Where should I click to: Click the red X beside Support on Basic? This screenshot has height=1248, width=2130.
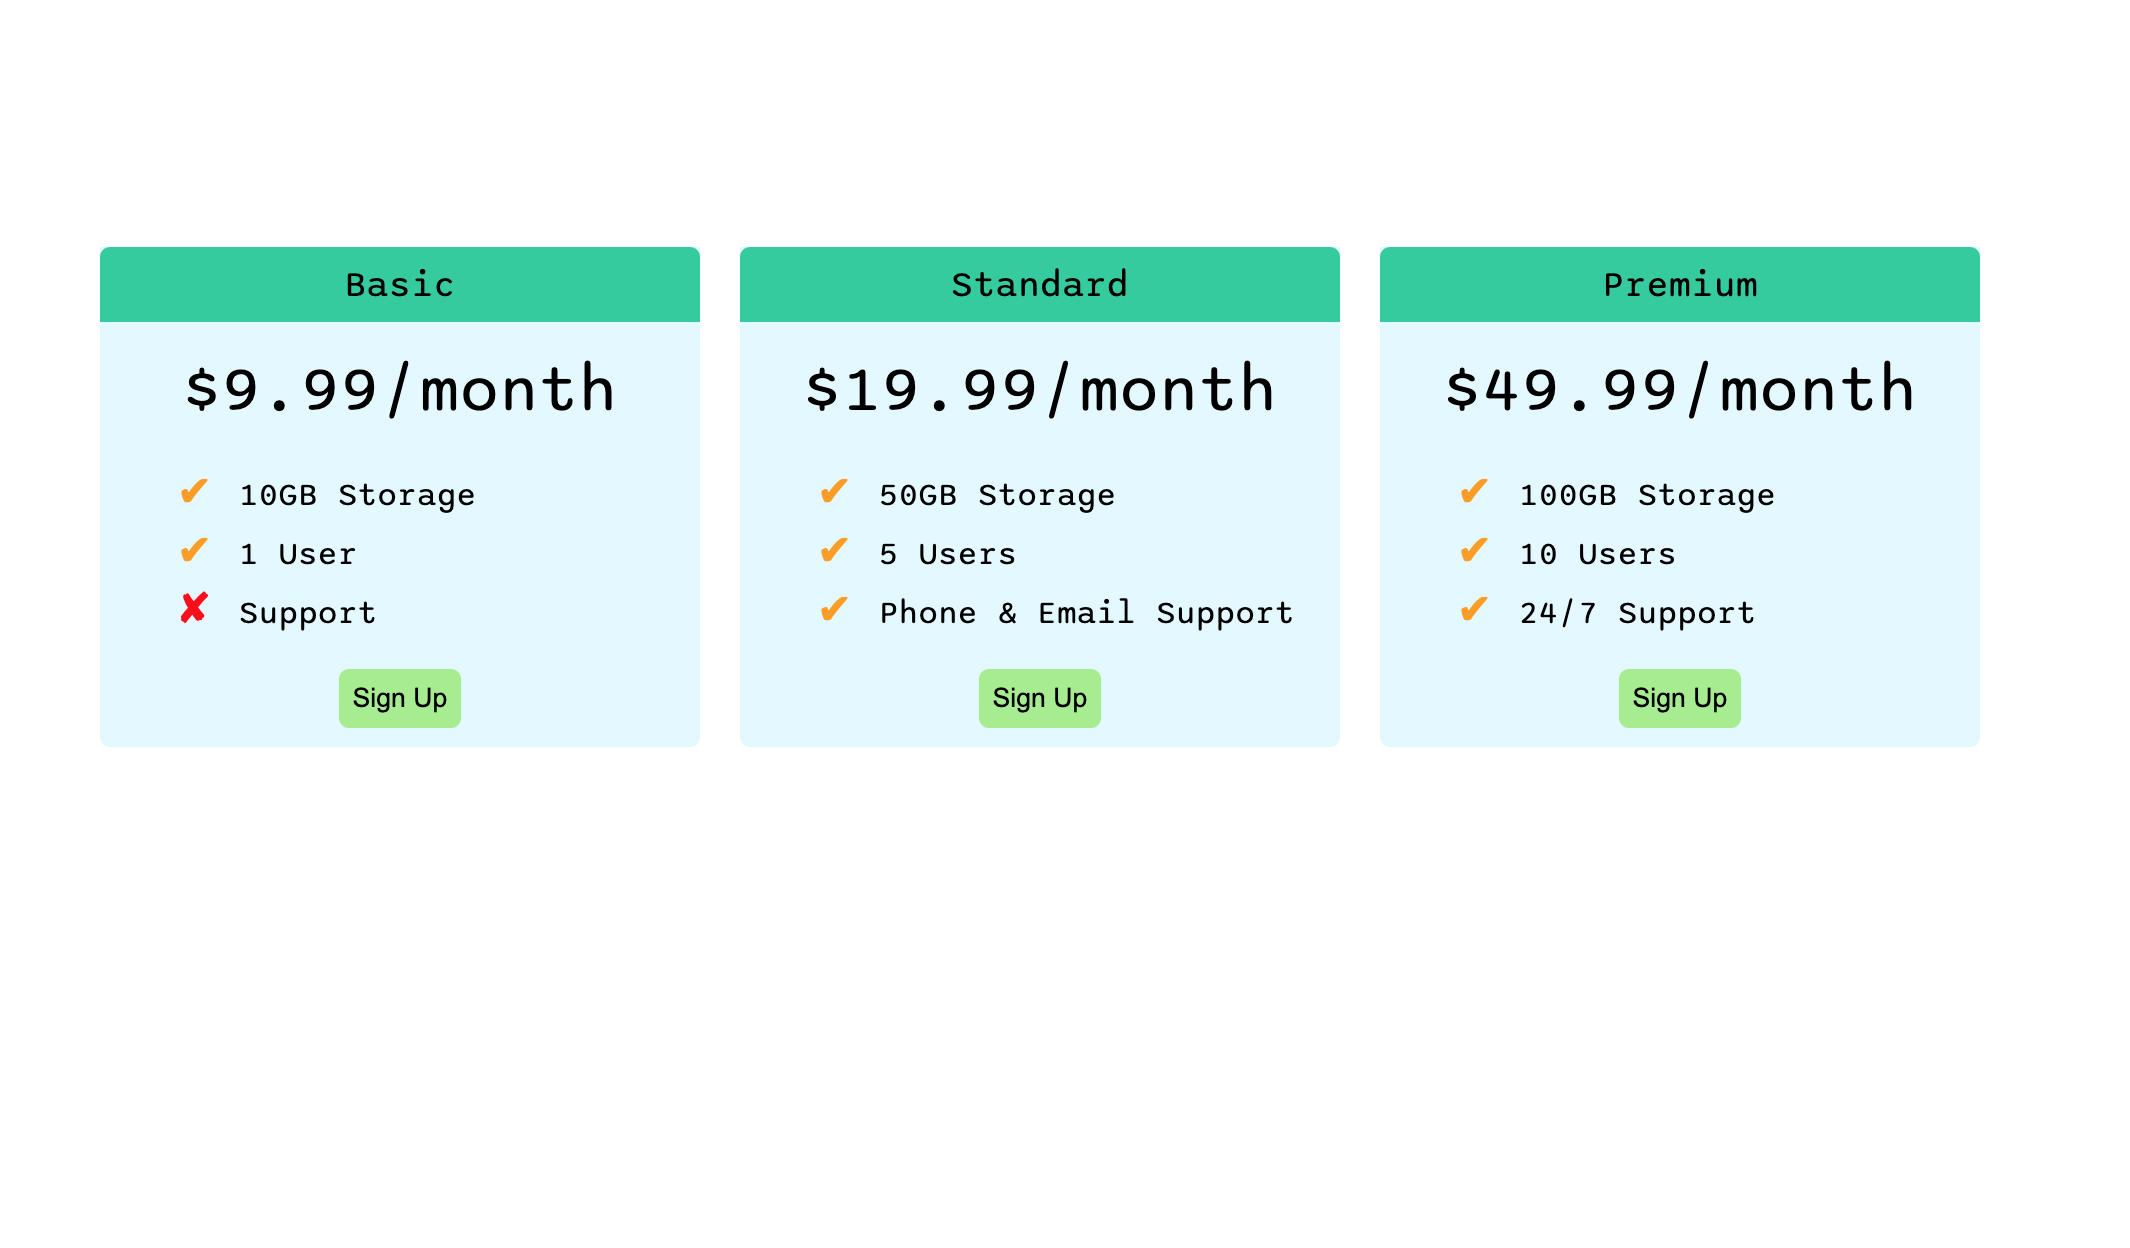tap(196, 609)
